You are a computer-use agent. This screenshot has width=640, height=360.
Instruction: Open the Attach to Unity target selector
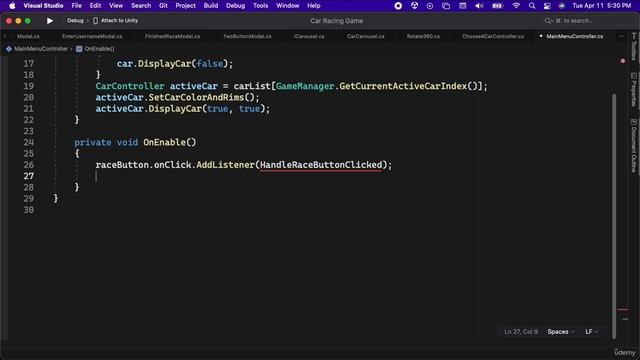click(x=116, y=20)
